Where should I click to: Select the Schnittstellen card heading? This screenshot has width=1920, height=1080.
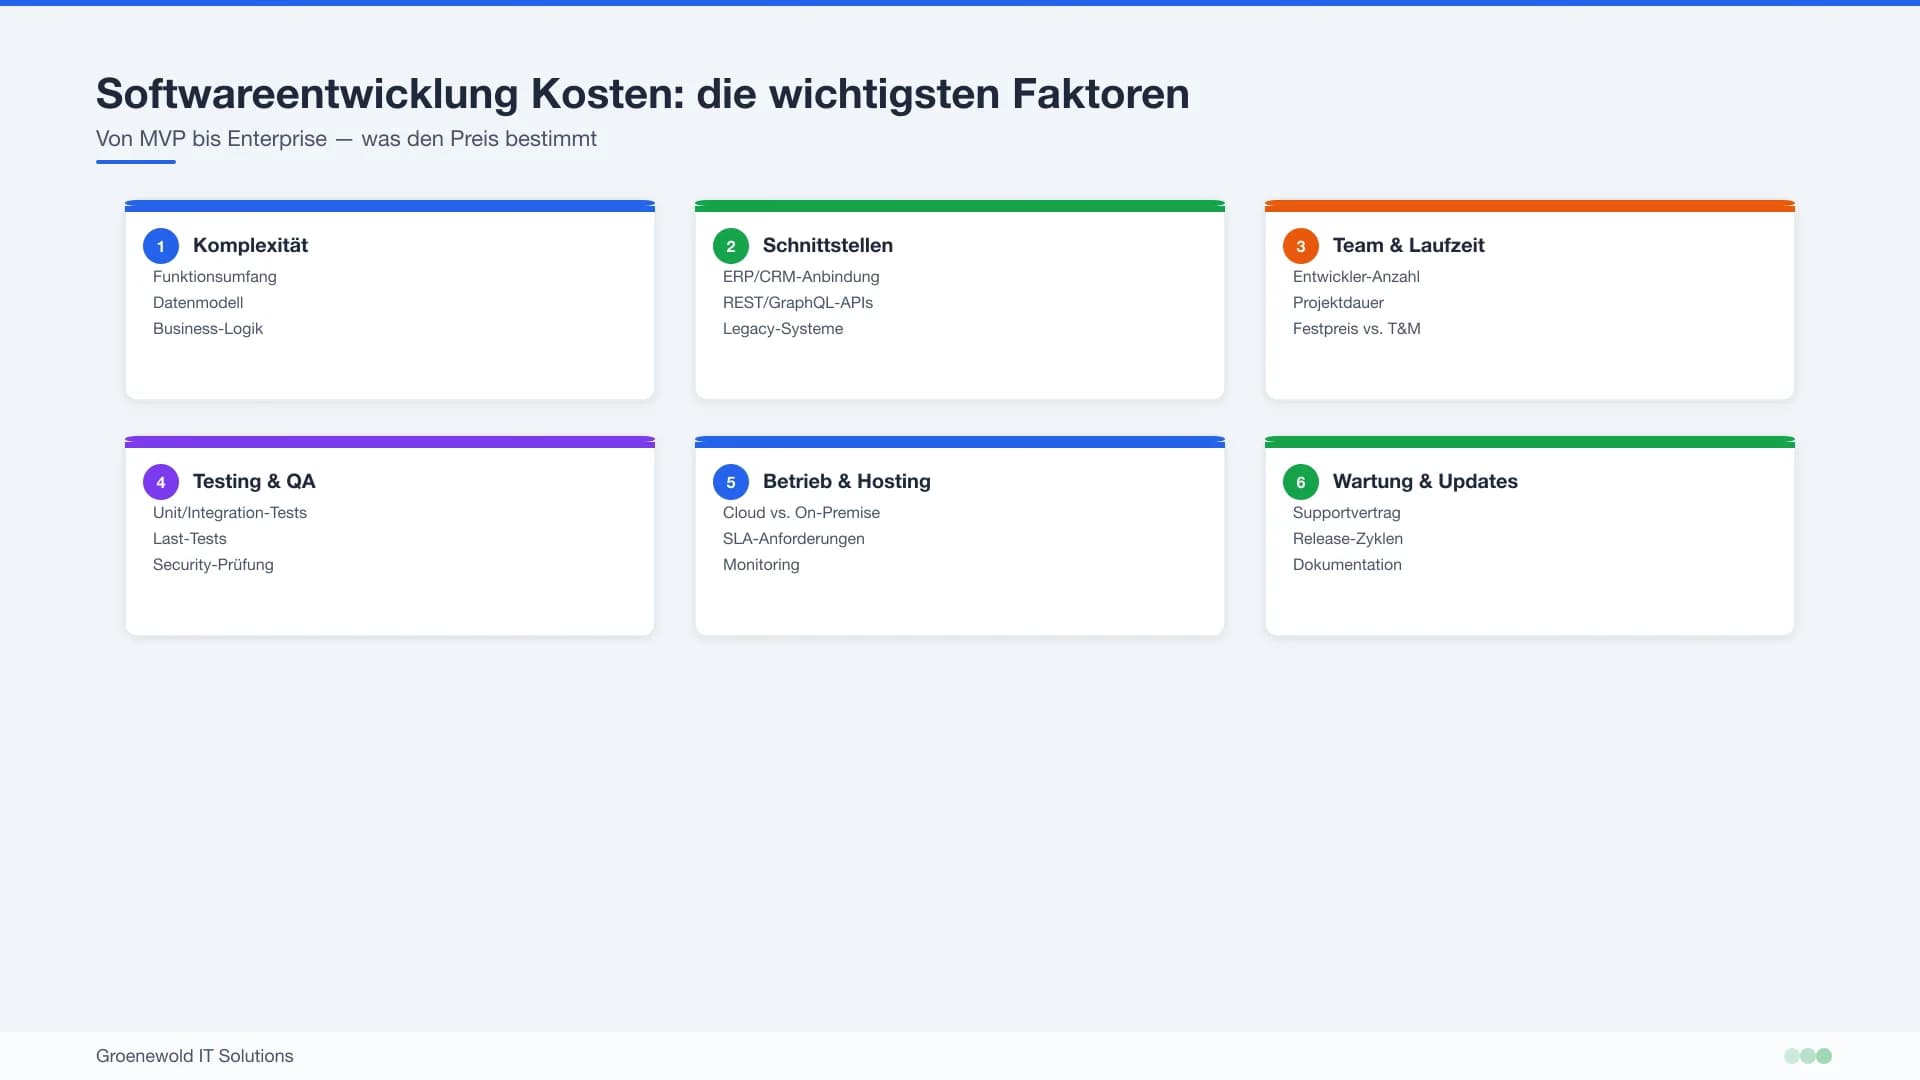(828, 245)
